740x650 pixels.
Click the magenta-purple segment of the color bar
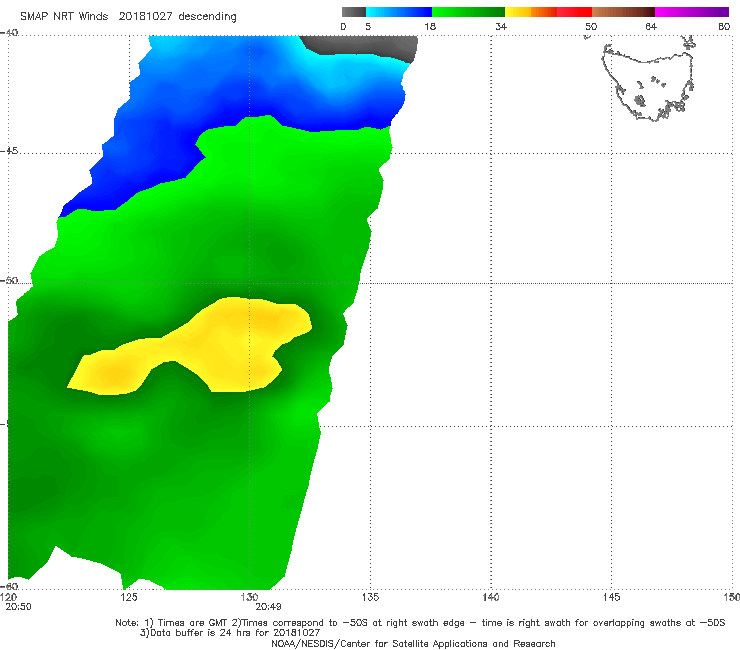tap(692, 12)
